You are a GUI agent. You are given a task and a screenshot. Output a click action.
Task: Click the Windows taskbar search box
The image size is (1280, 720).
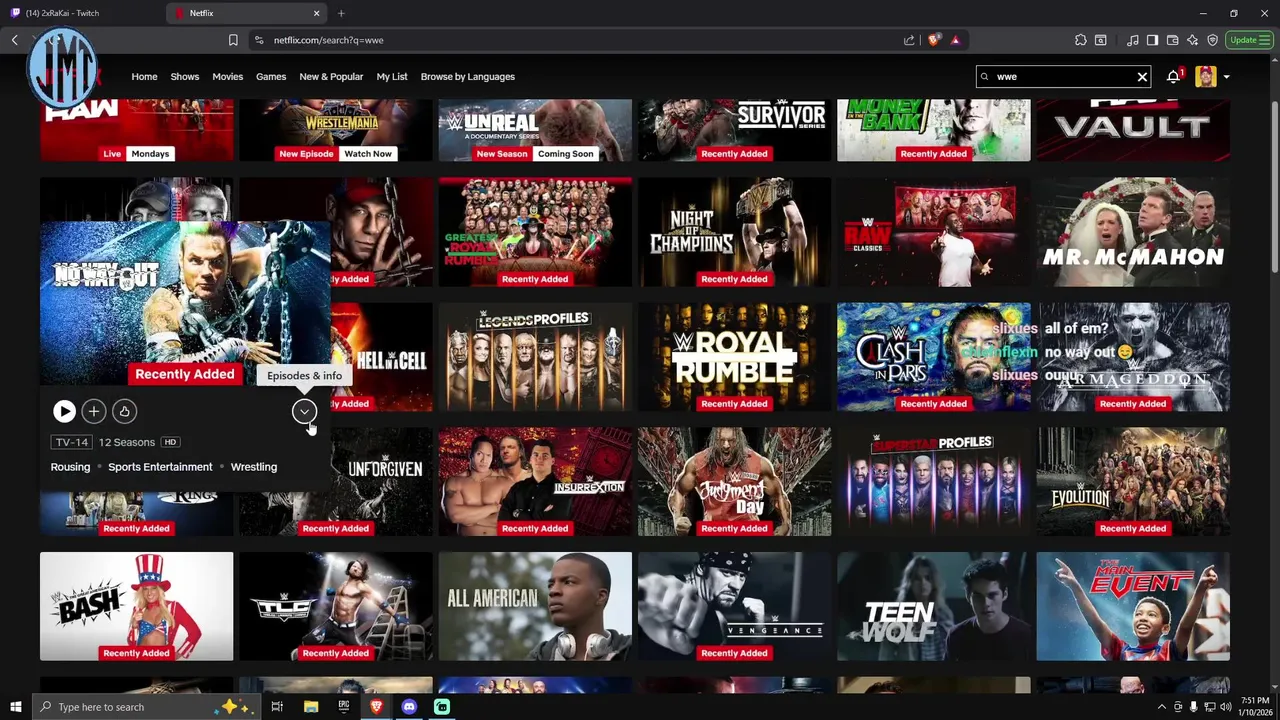tap(147, 707)
